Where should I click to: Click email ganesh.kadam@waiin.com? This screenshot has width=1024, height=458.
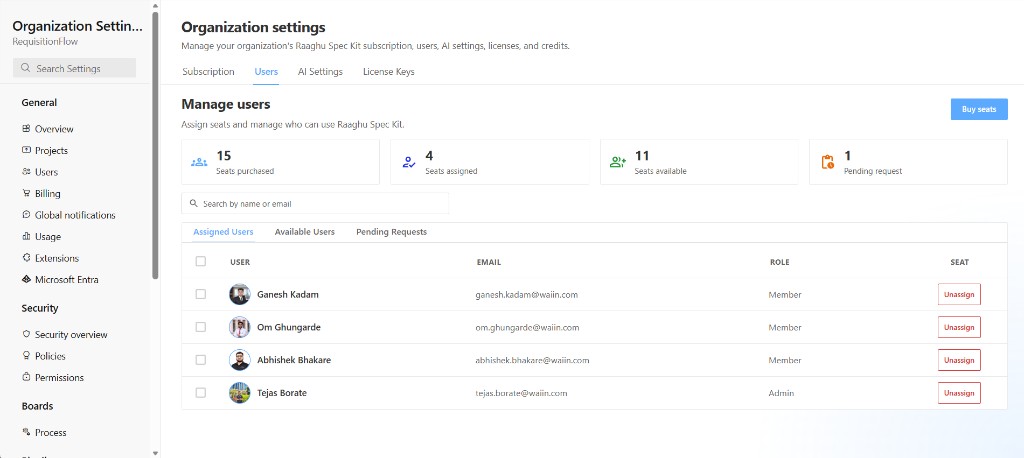[x=526, y=295]
